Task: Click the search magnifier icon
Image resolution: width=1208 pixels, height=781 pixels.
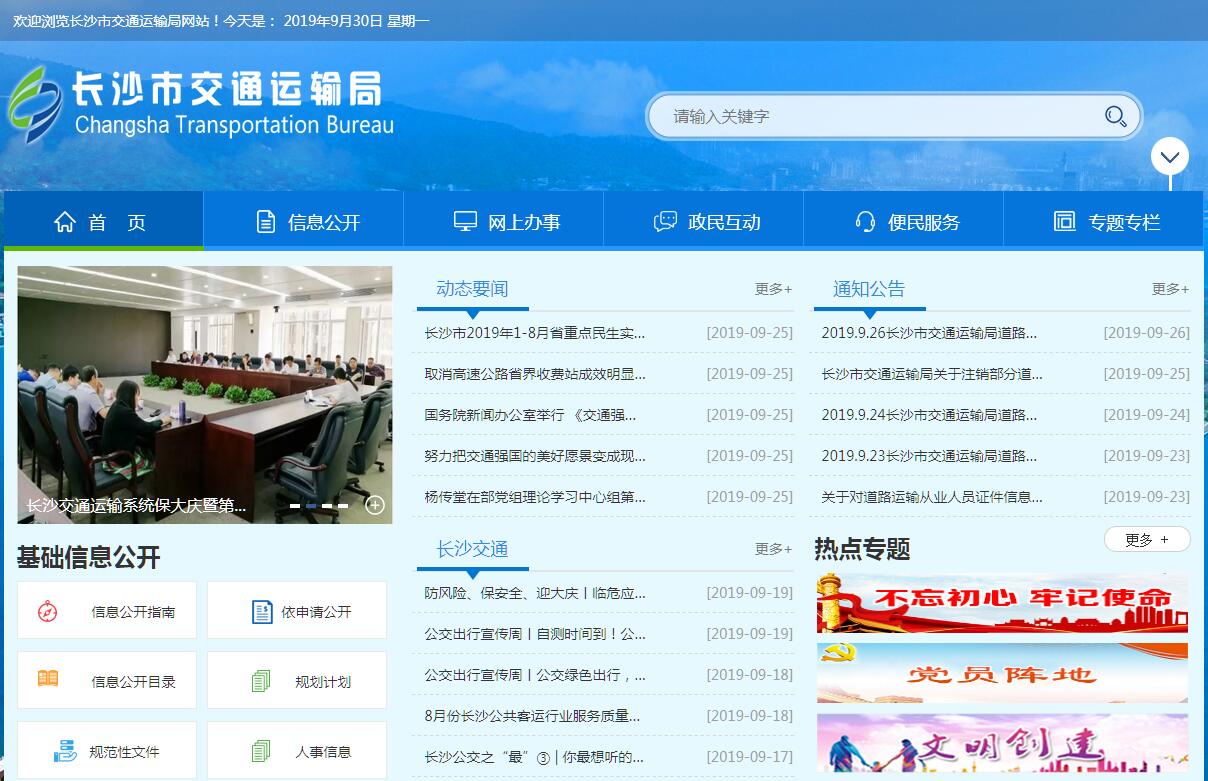Action: pyautogui.click(x=1115, y=117)
